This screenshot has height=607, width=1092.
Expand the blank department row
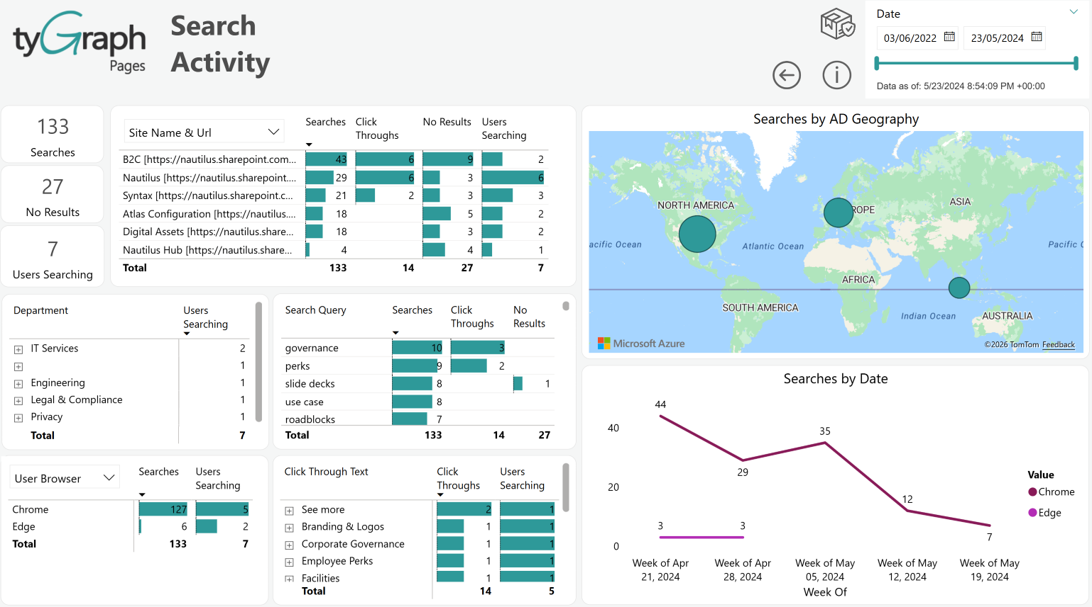[x=18, y=367]
